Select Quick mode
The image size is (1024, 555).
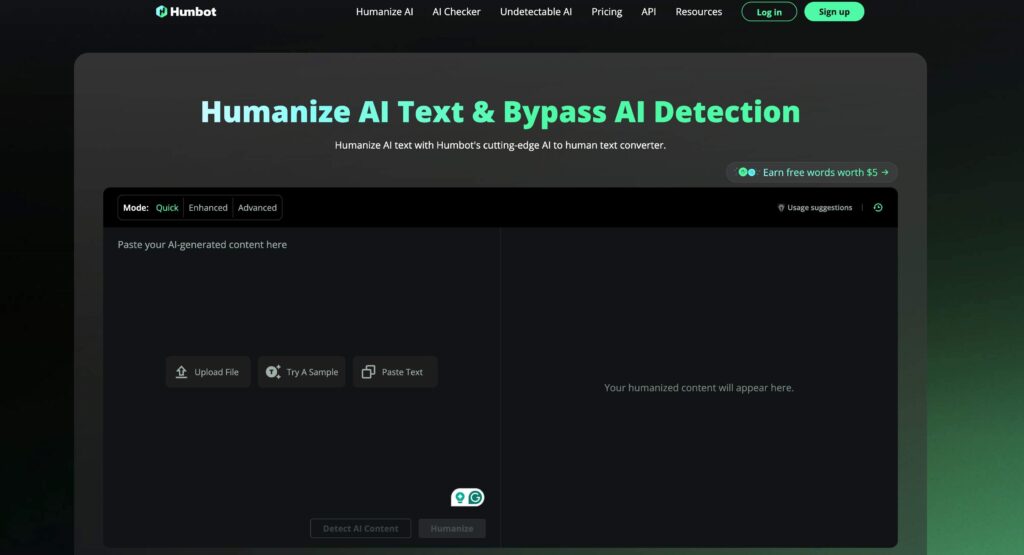click(x=167, y=208)
